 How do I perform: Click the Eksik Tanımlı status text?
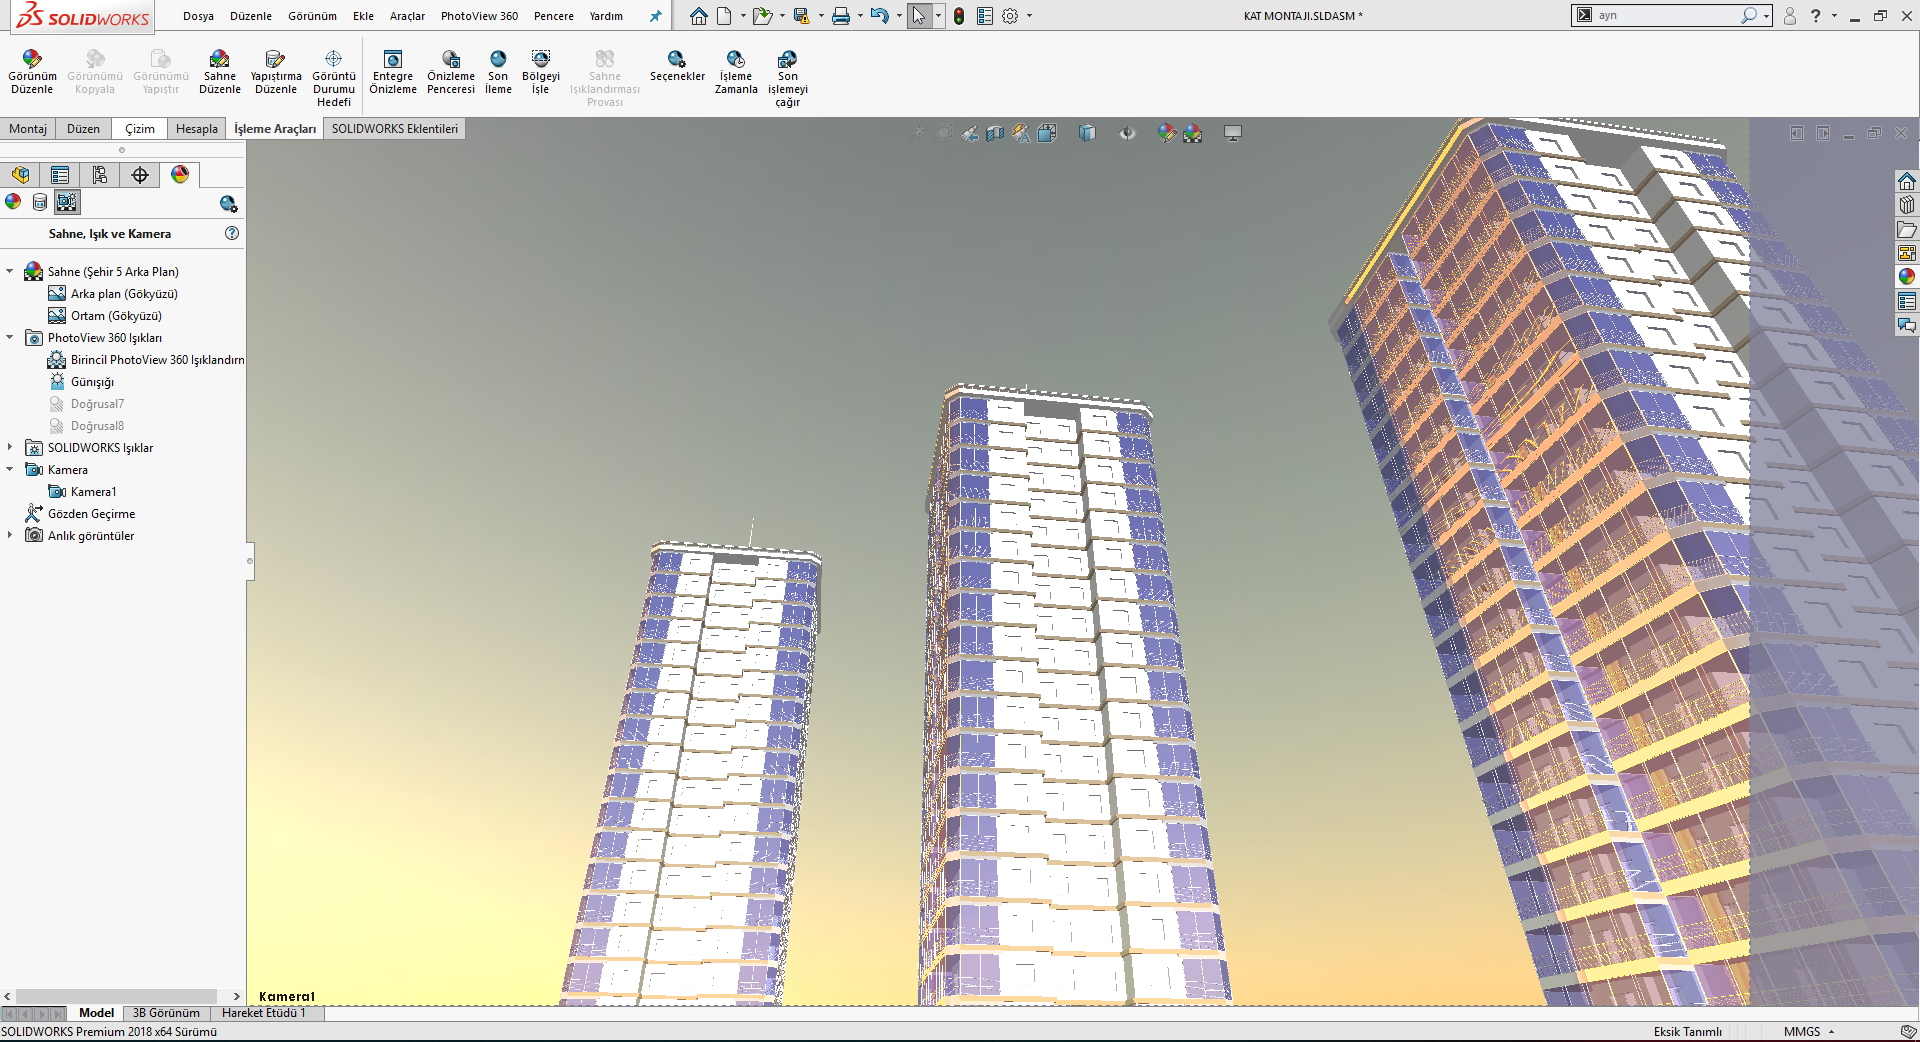(x=1687, y=1031)
